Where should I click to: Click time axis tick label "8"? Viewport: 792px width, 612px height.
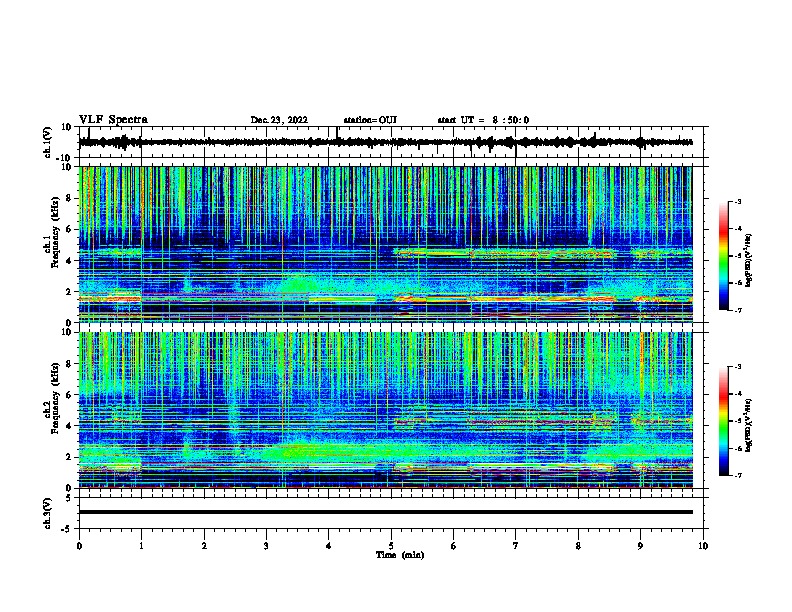click(x=578, y=546)
